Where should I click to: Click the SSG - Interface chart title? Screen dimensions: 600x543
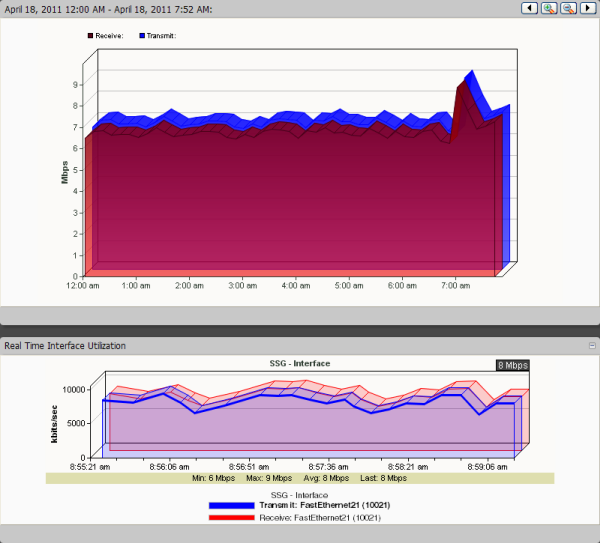[300, 363]
